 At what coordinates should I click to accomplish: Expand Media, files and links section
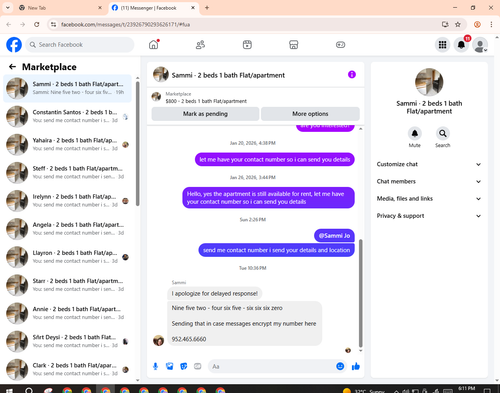coord(429,199)
